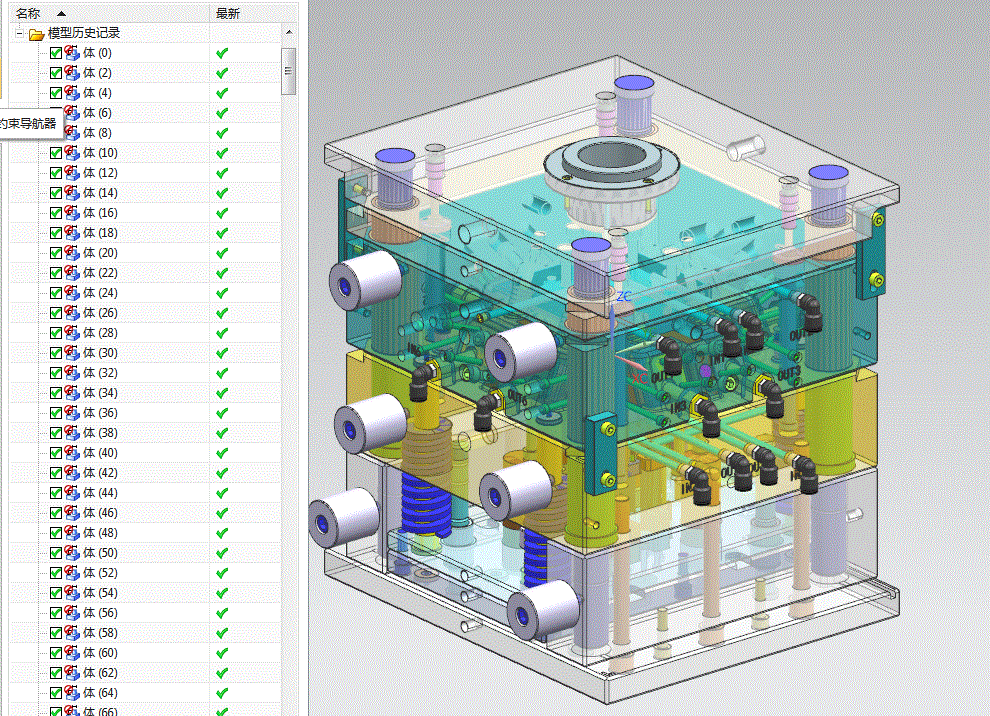Screen dimensions: 990x716
Task: Select the row labeled 体 (52)
Action: pyautogui.click(x=145, y=573)
